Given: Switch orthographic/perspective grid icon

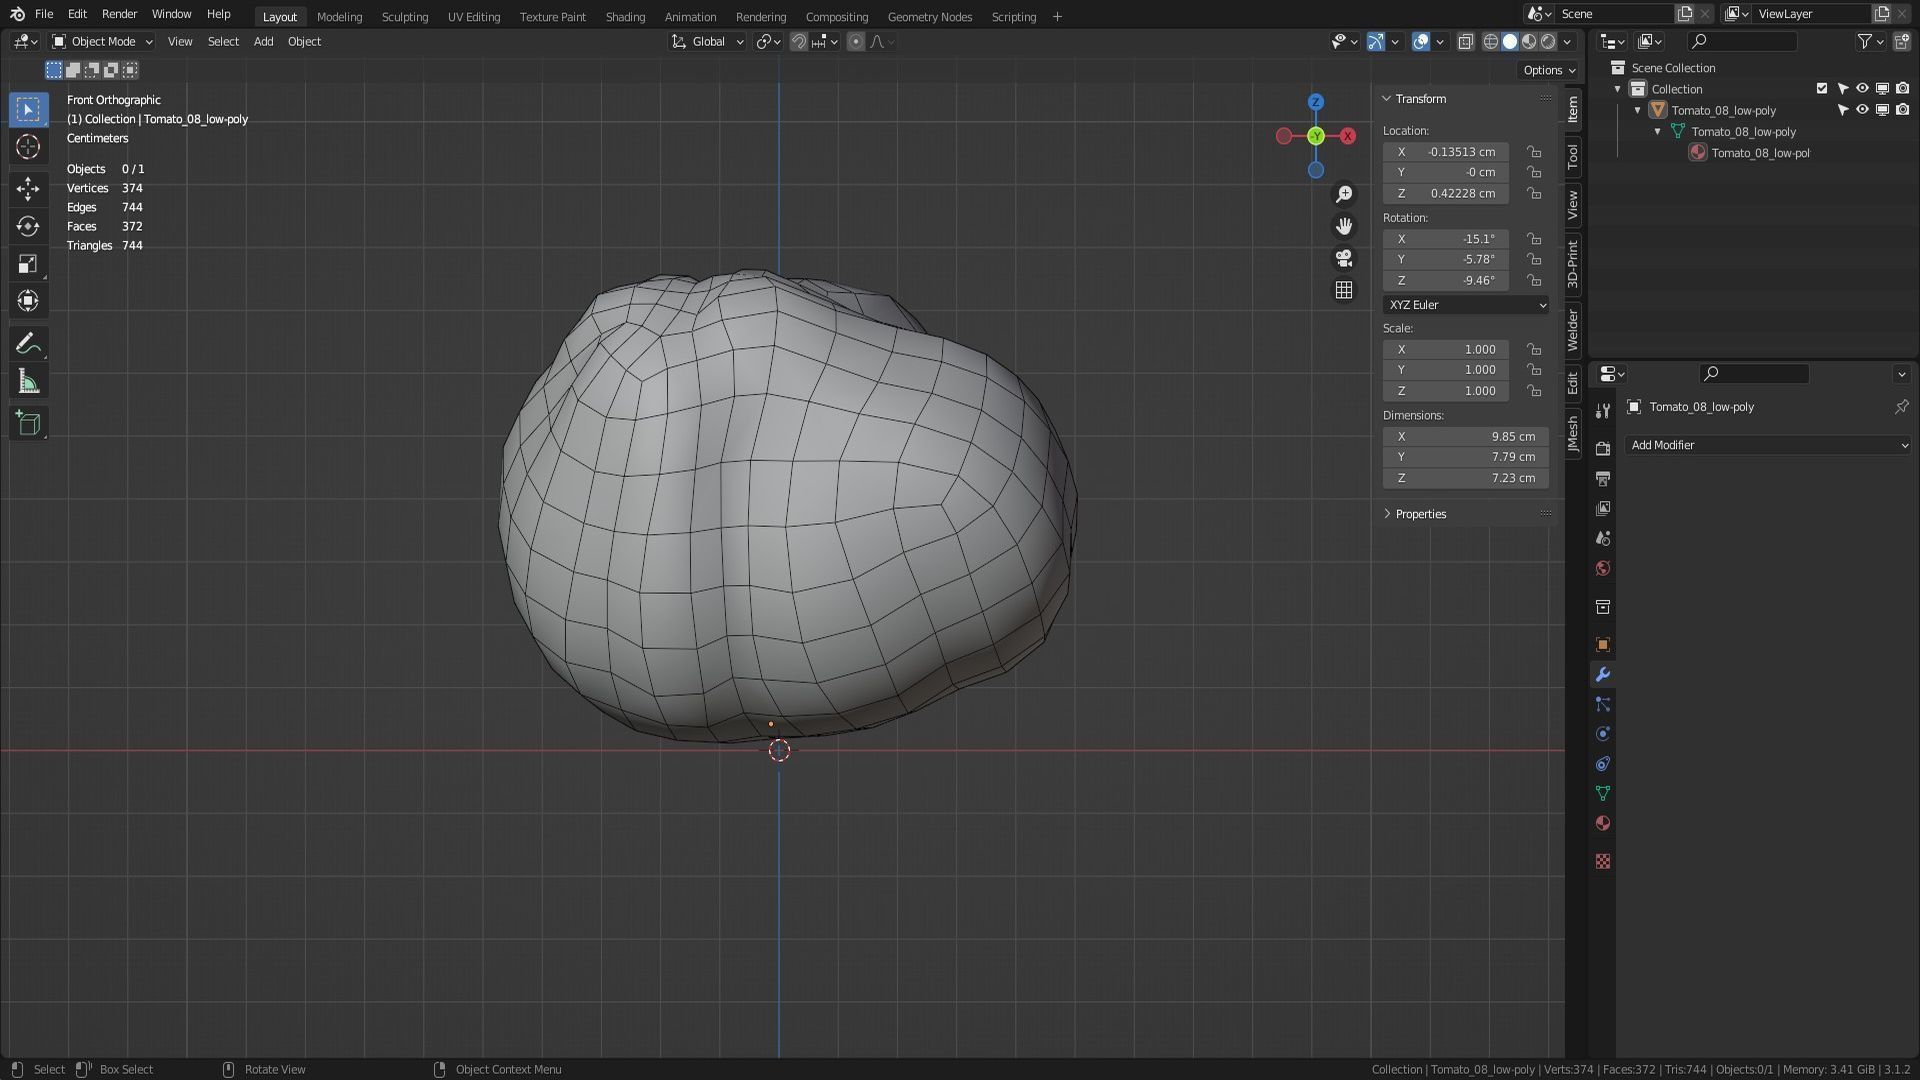Looking at the screenshot, I should [1344, 290].
